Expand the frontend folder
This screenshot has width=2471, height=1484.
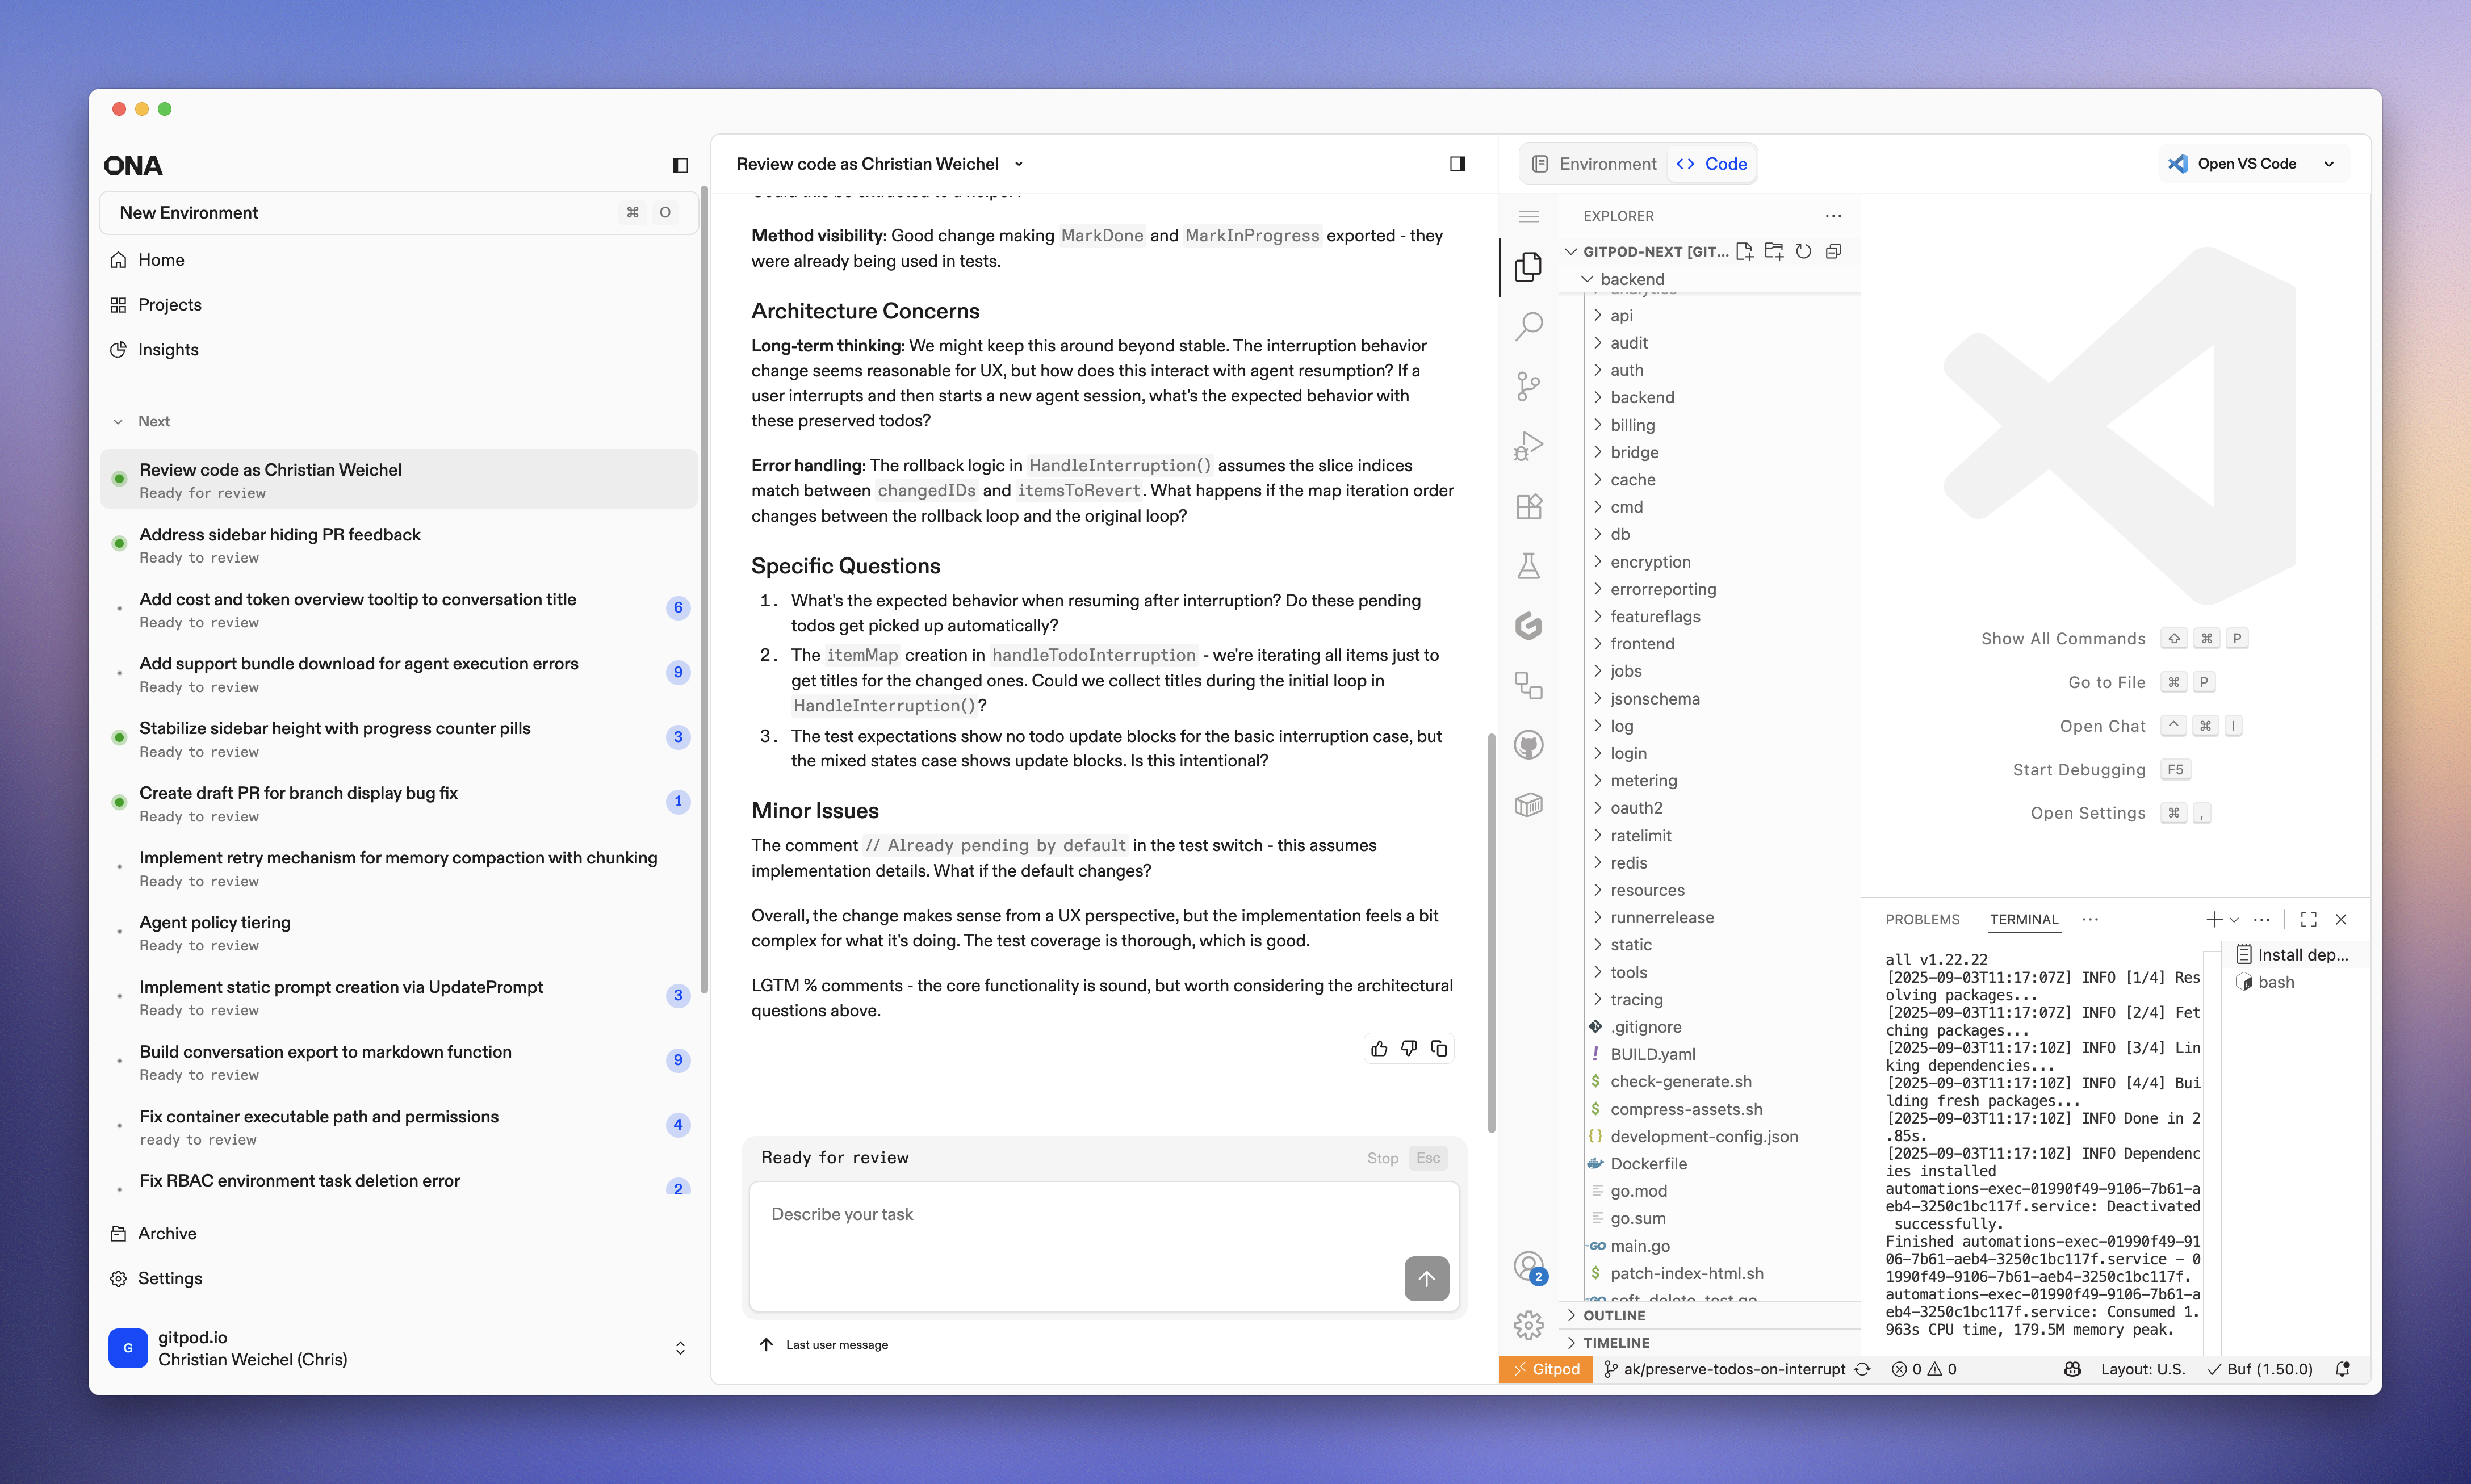(x=1641, y=643)
